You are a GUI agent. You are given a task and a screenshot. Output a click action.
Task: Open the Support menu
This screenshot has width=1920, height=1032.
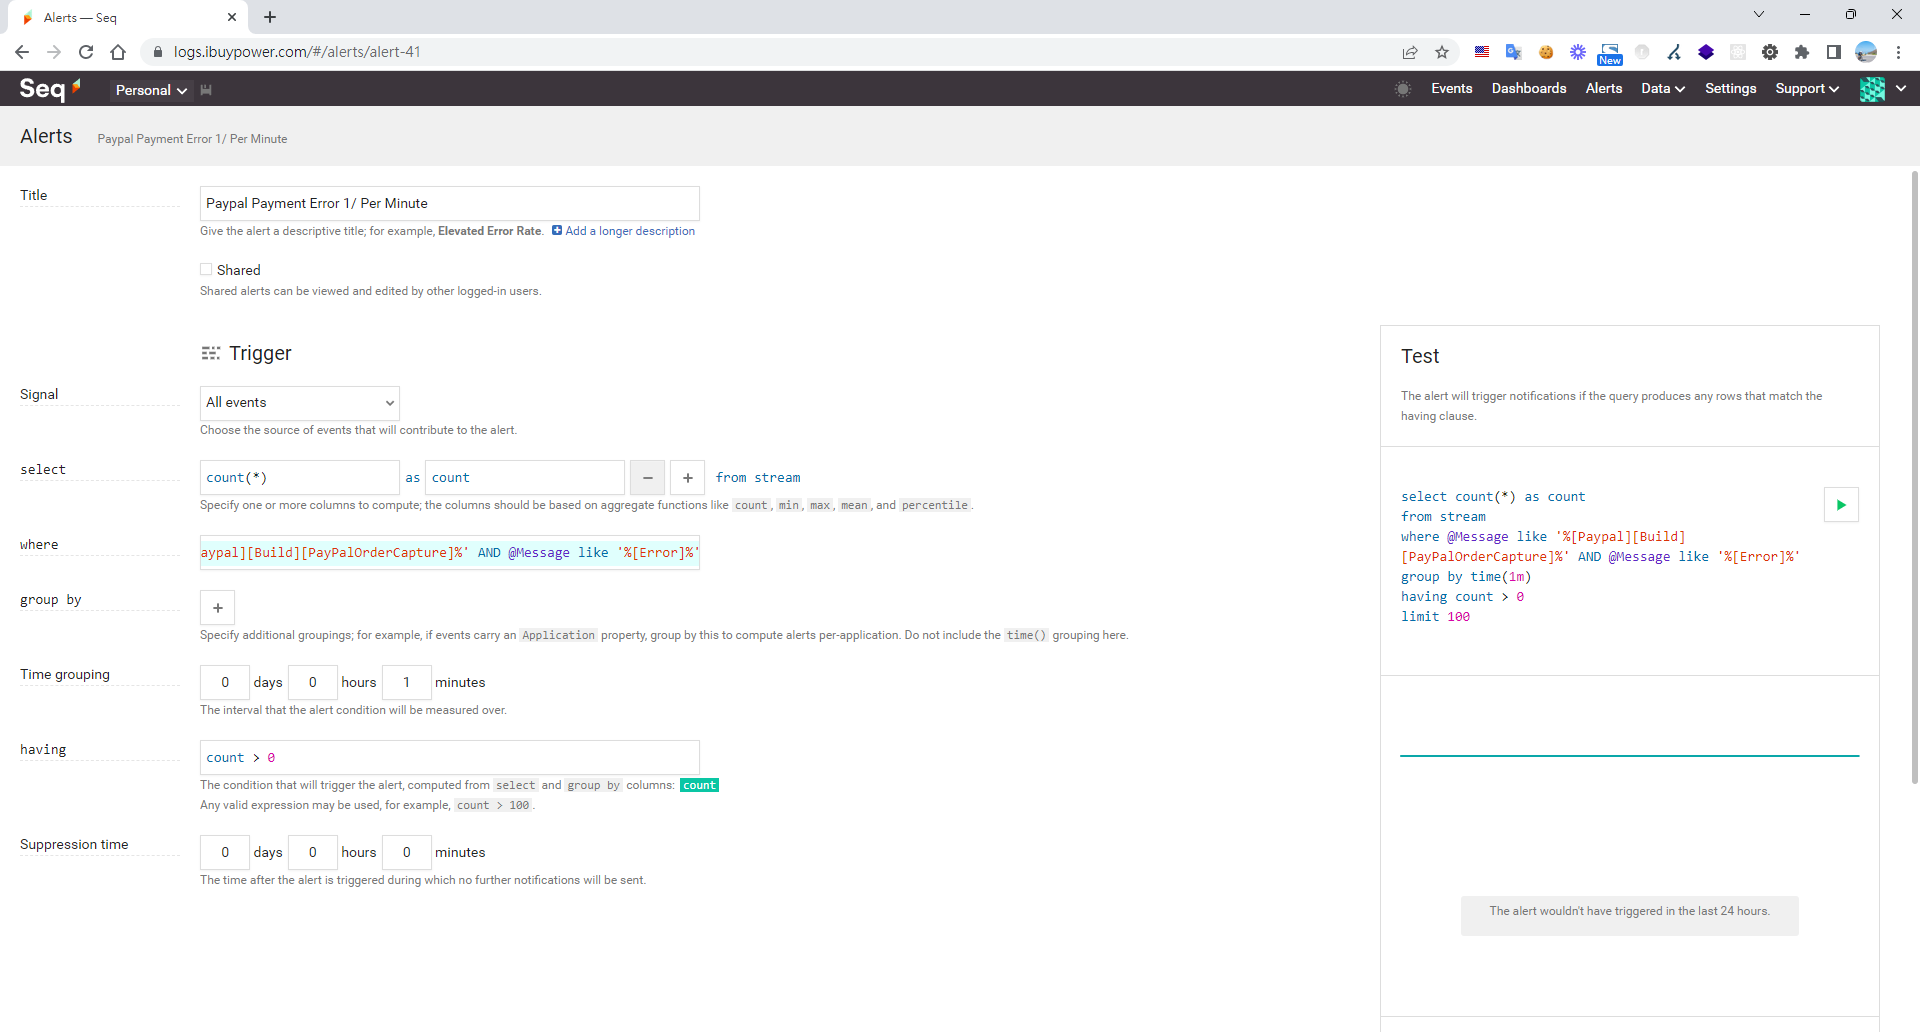[1806, 89]
